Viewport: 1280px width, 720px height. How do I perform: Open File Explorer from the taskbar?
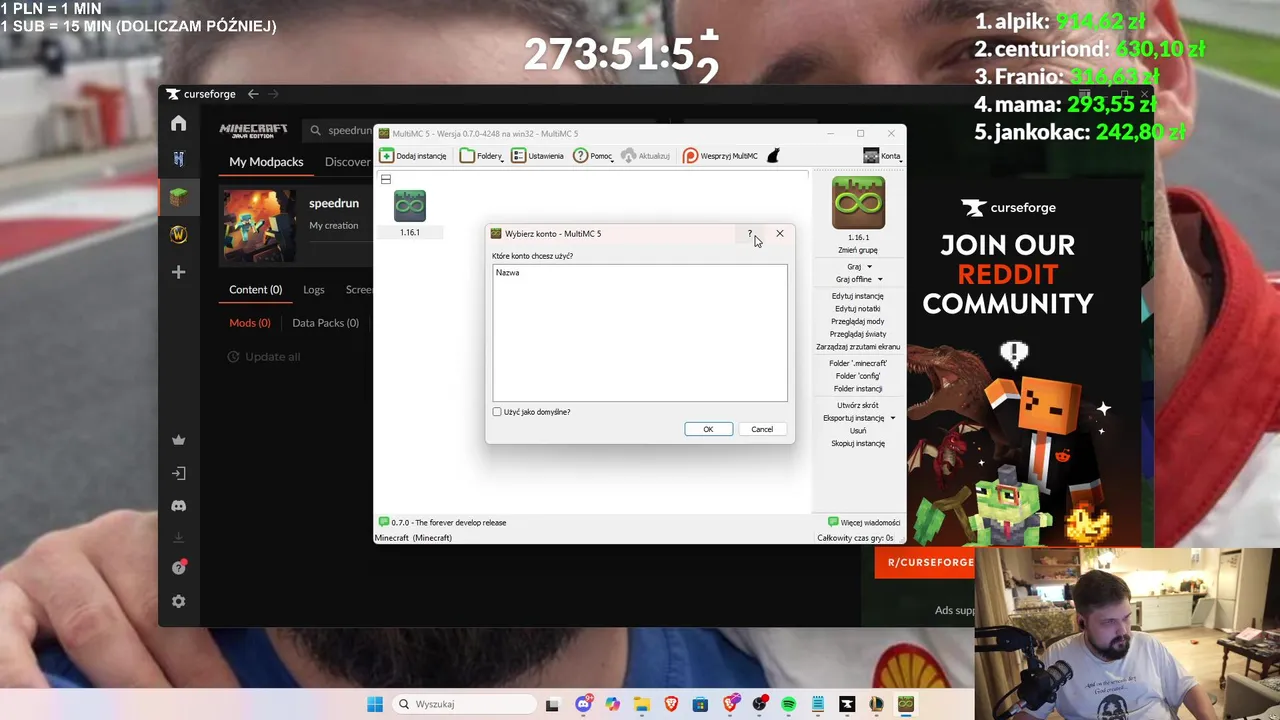(641, 704)
